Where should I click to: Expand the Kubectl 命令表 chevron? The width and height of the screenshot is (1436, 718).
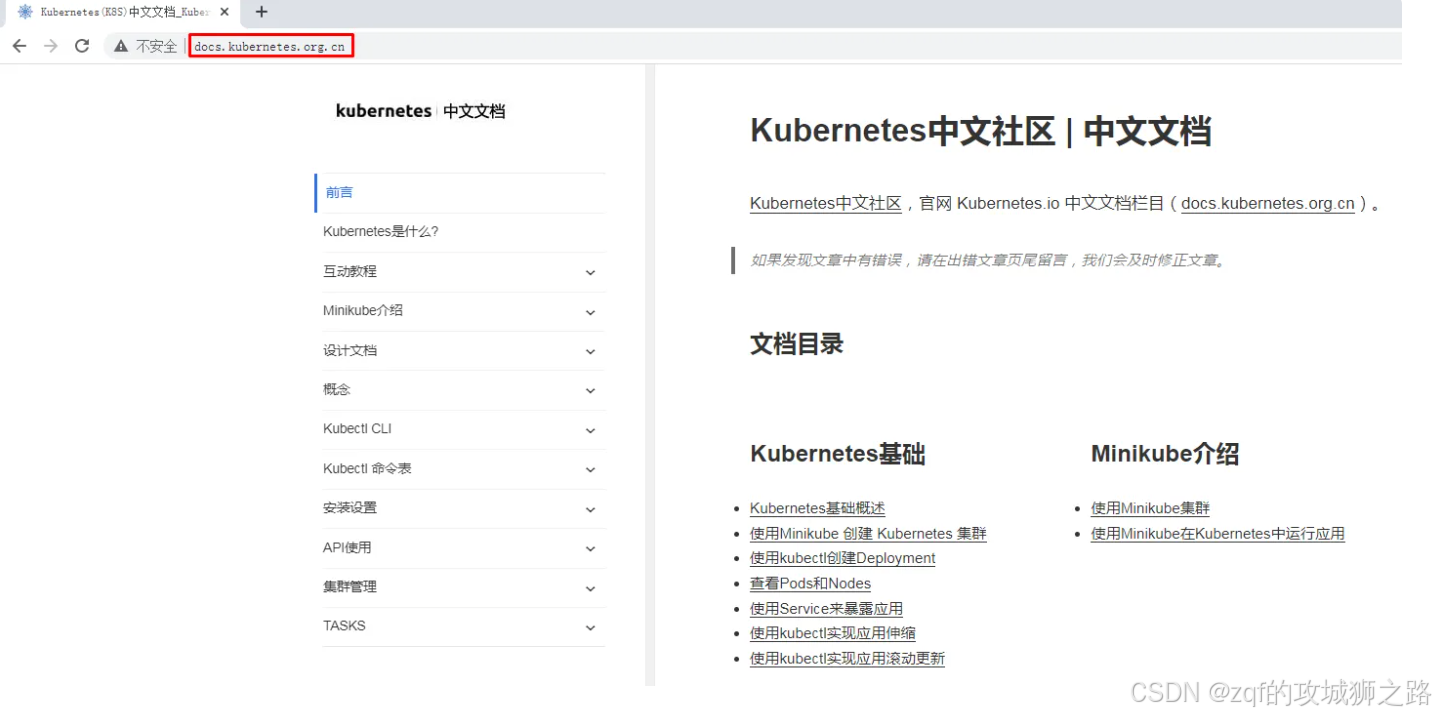point(590,470)
